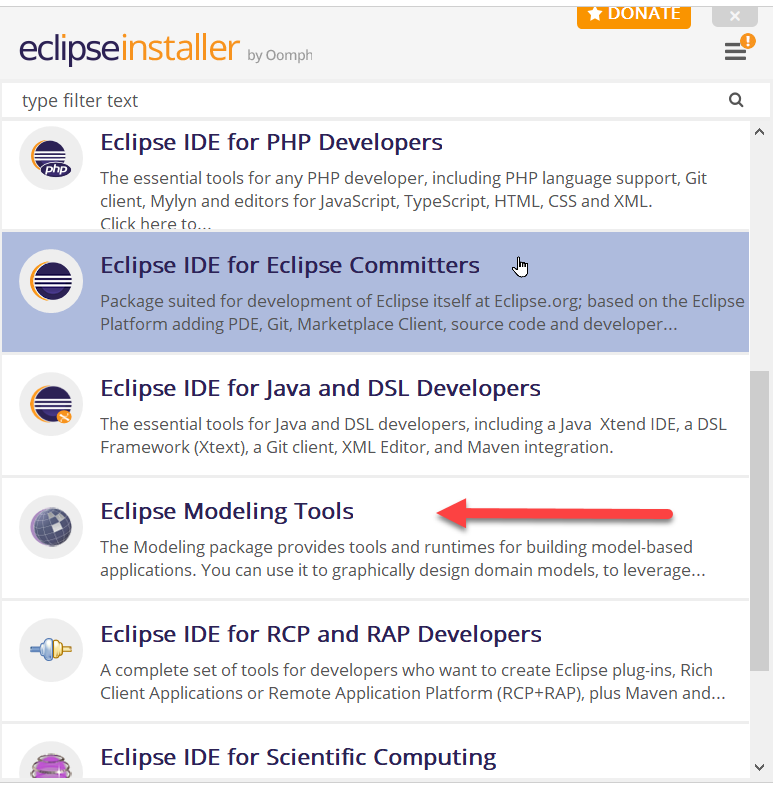Click 'The Modeling package provides tools' description

(403, 559)
